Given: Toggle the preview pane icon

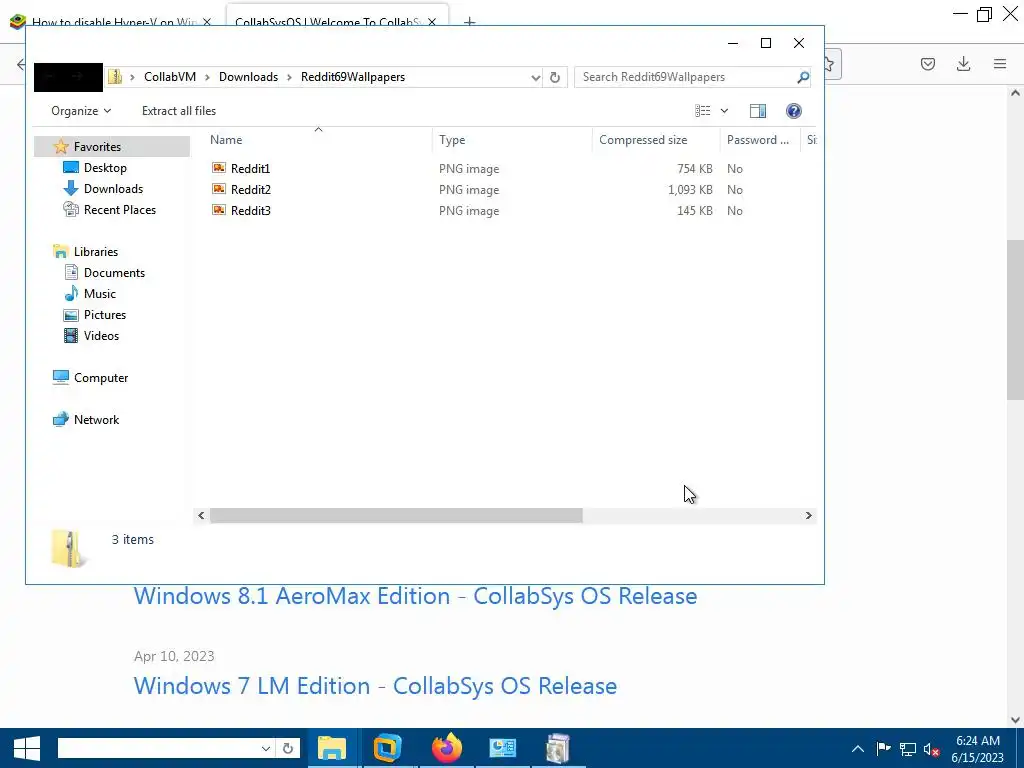Looking at the screenshot, I should [758, 110].
